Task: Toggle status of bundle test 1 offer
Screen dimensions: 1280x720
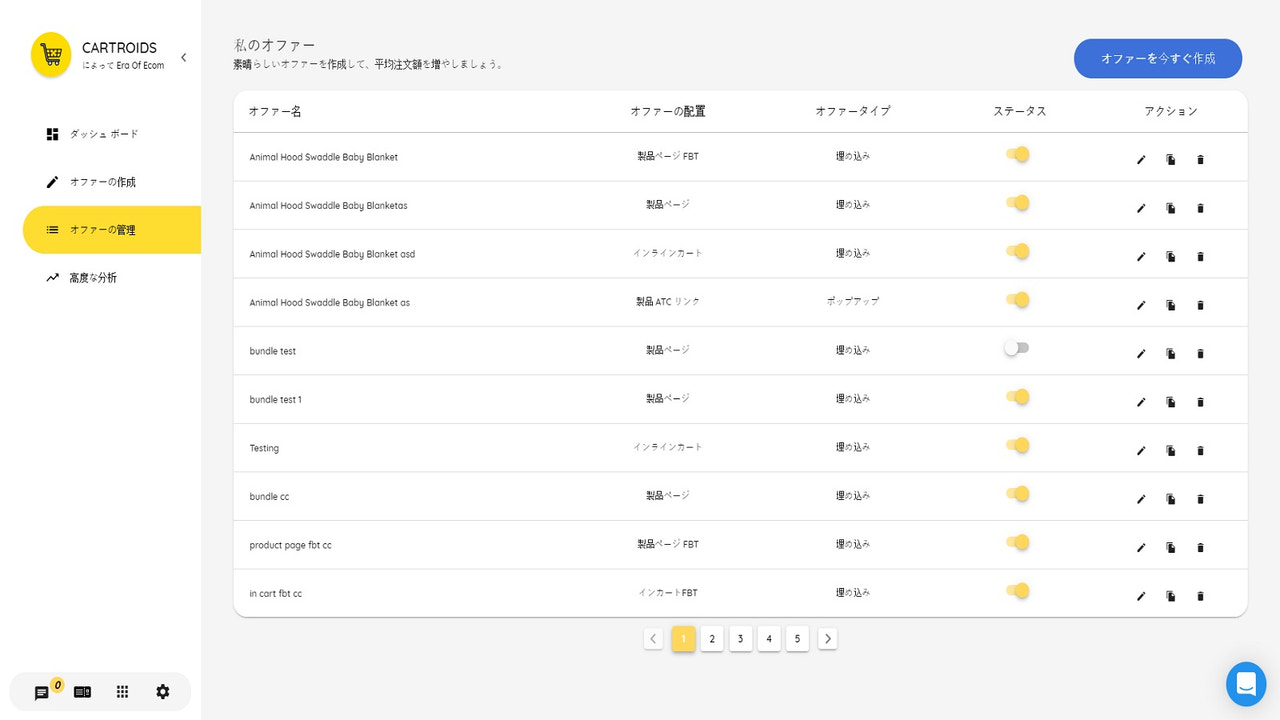Action: pos(1018,396)
